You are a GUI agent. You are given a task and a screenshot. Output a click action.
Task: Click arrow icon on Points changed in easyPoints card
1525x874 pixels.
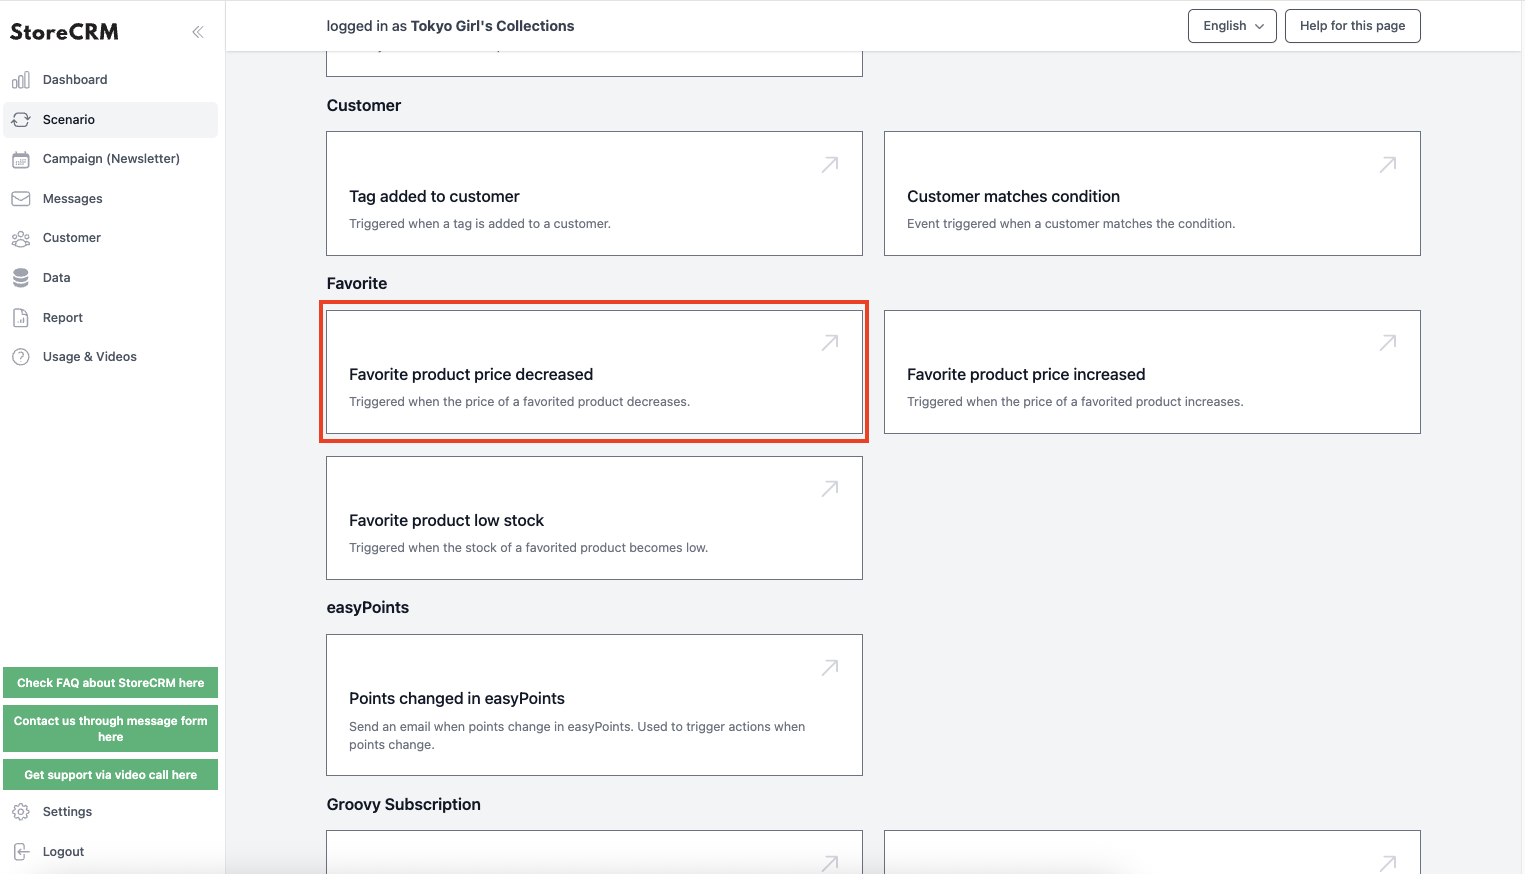(x=830, y=668)
